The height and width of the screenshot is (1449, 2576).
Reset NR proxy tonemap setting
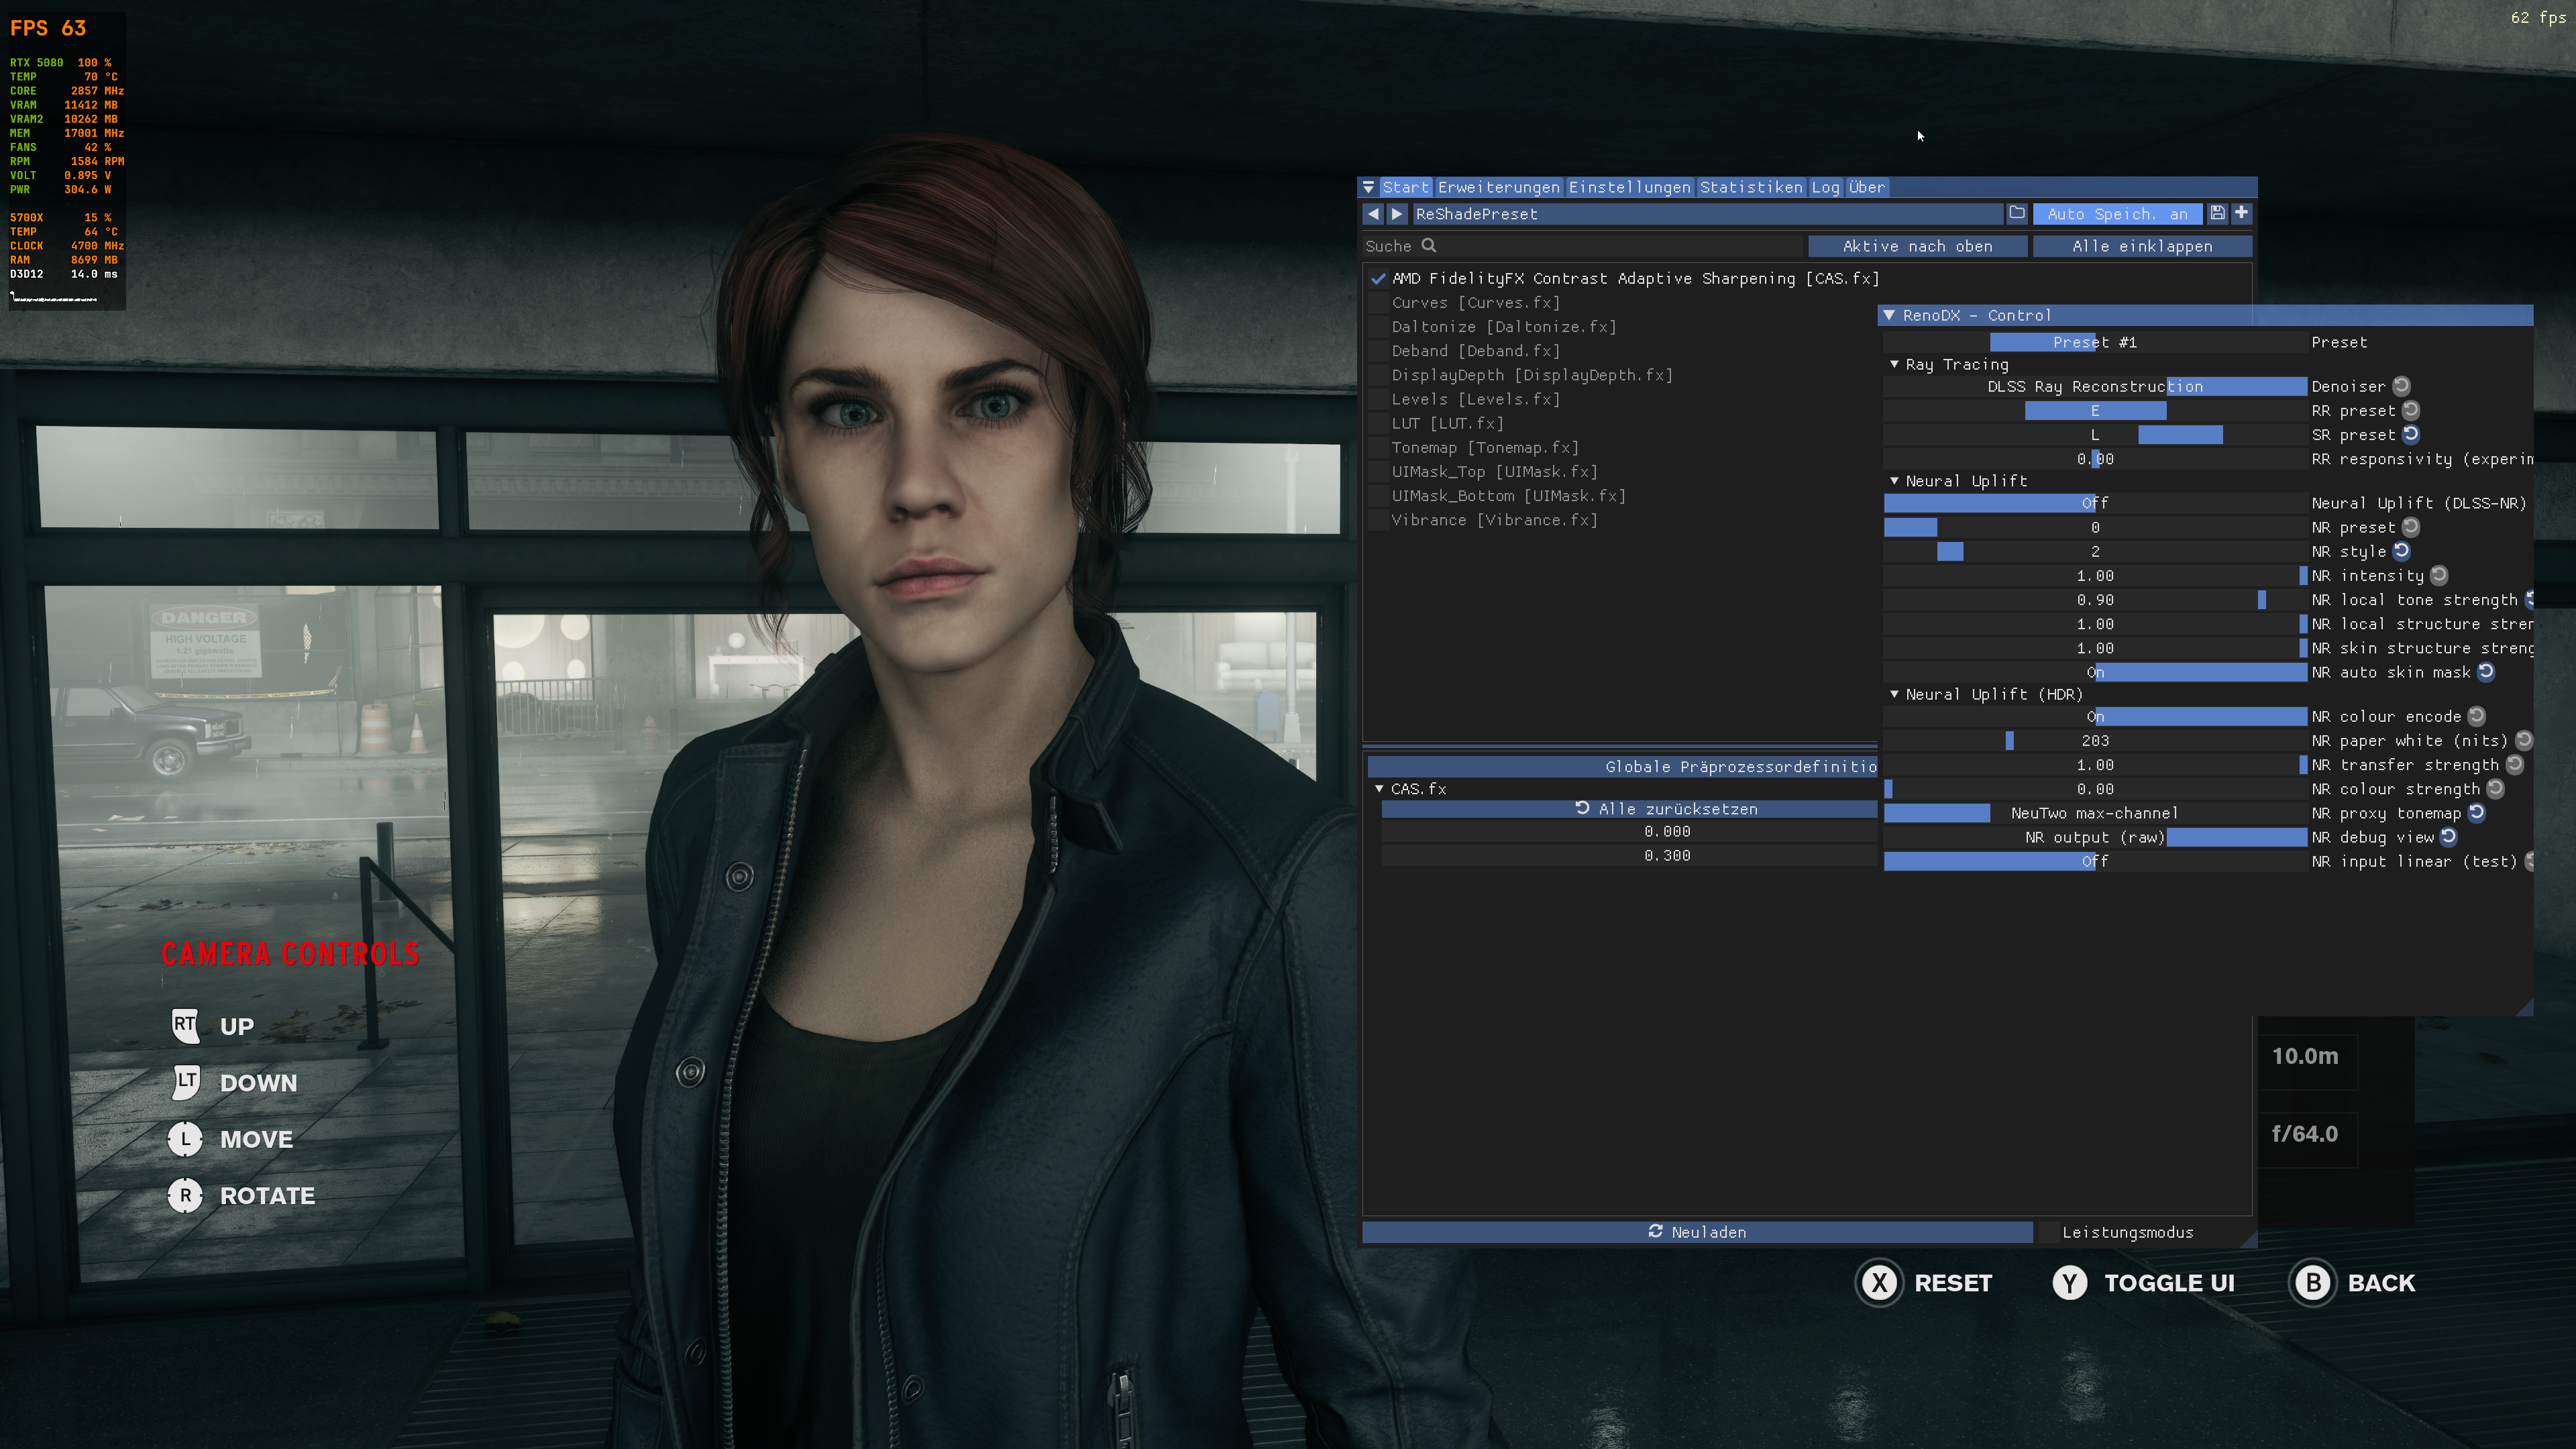click(2476, 813)
